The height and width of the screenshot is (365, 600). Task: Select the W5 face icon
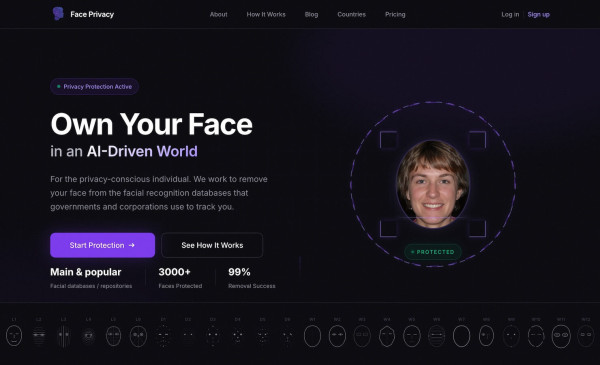[412, 336]
